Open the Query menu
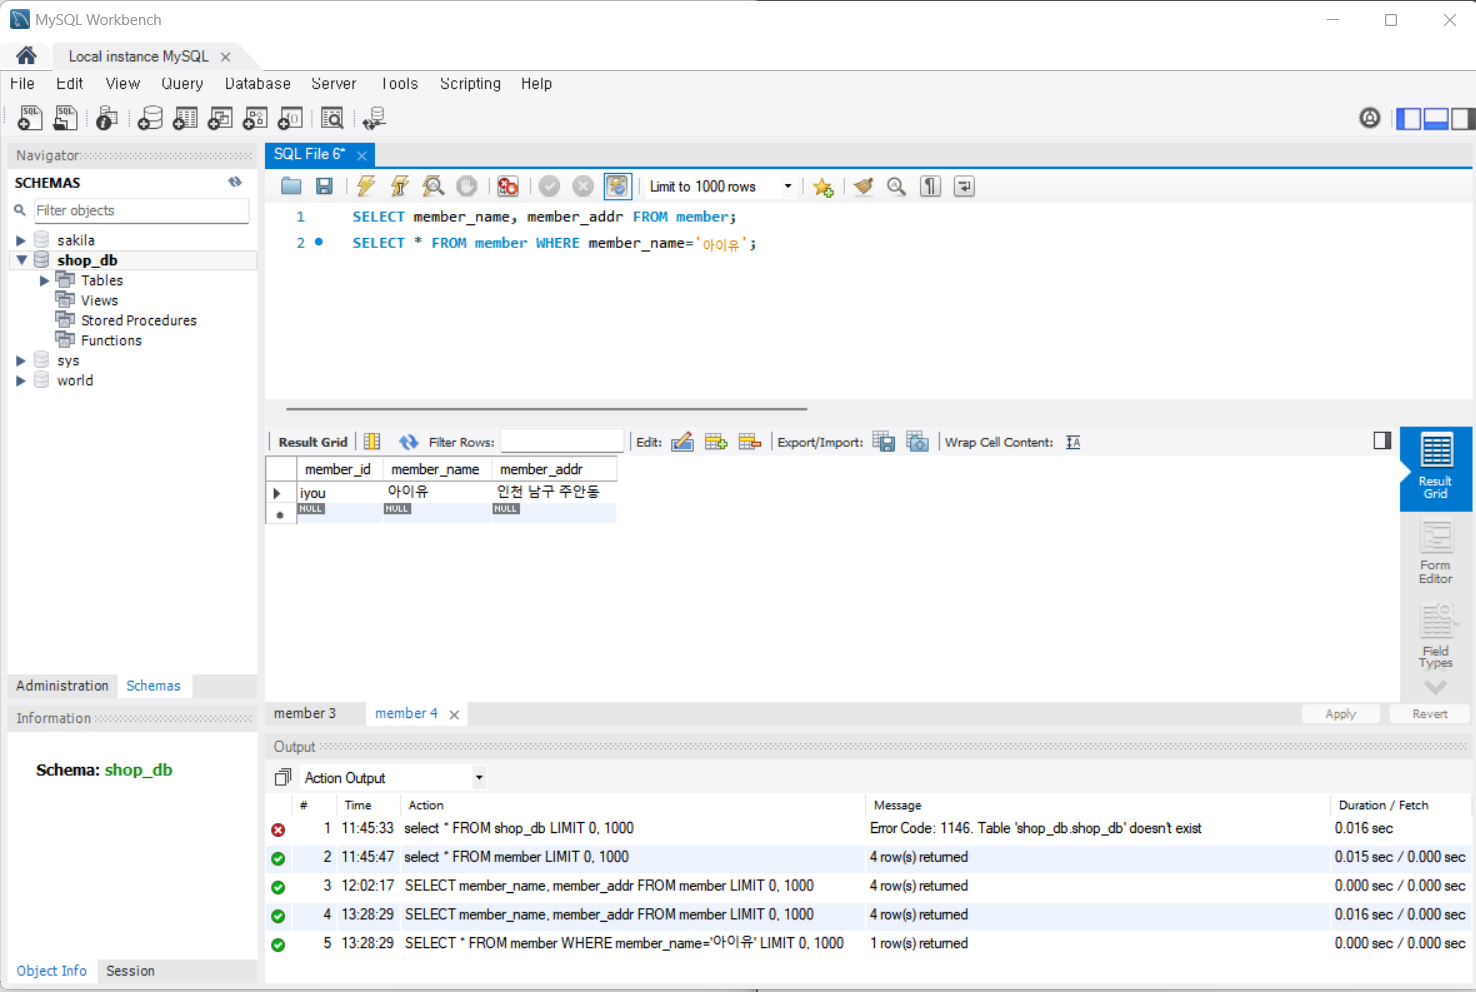1476x992 pixels. 182,84
